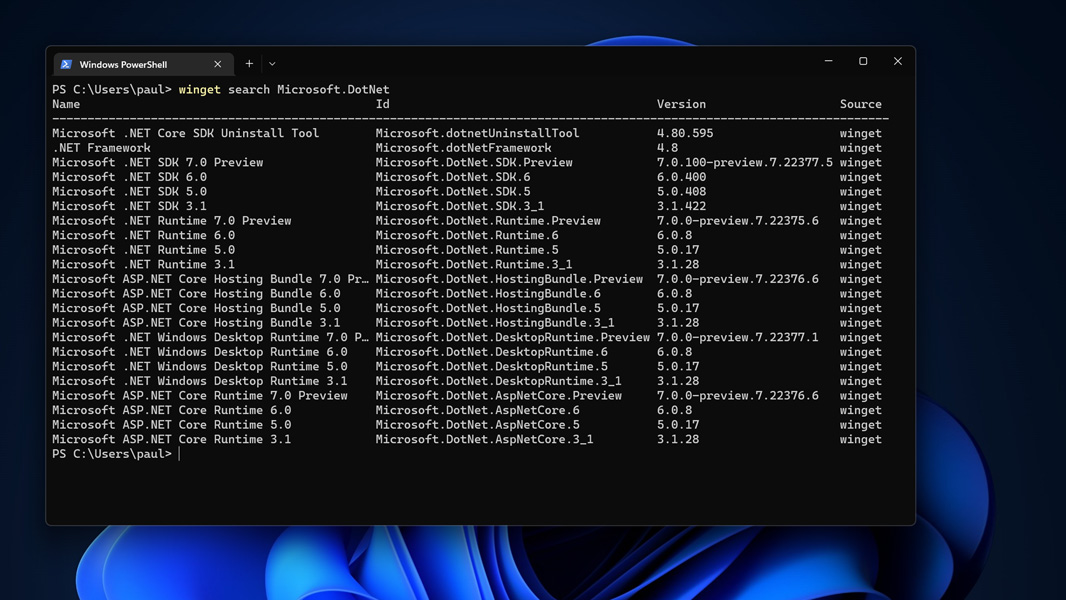Minimize the terminal window
Screen dimensions: 1066x600
[828, 62]
